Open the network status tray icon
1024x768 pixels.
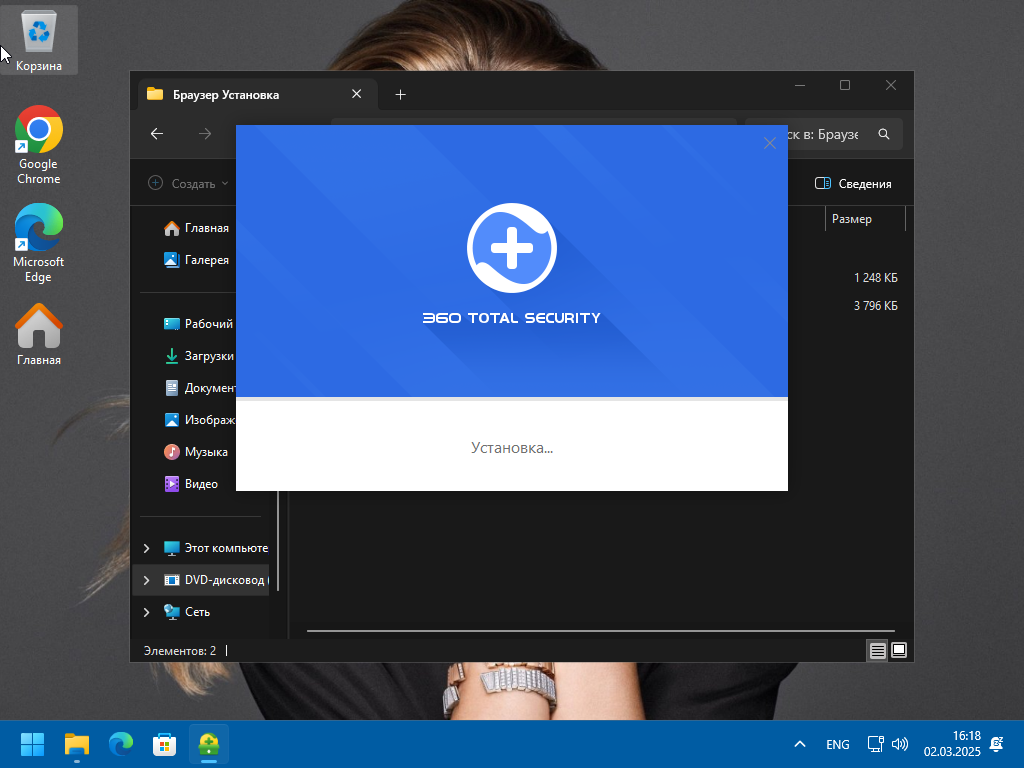tap(876, 744)
